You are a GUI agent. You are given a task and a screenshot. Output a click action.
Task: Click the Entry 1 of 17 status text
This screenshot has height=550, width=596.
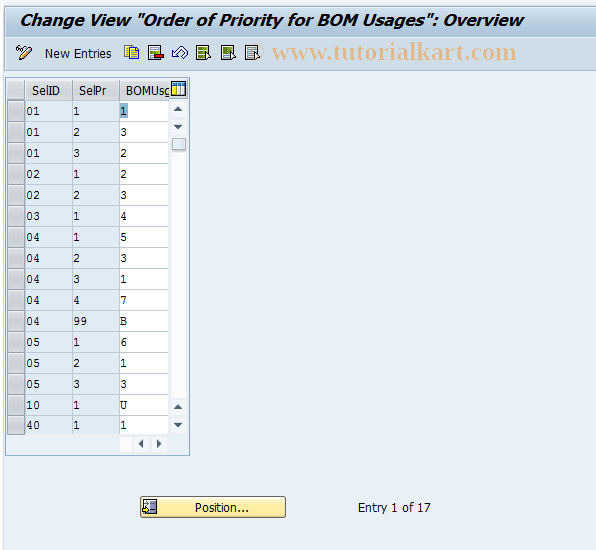tap(394, 507)
